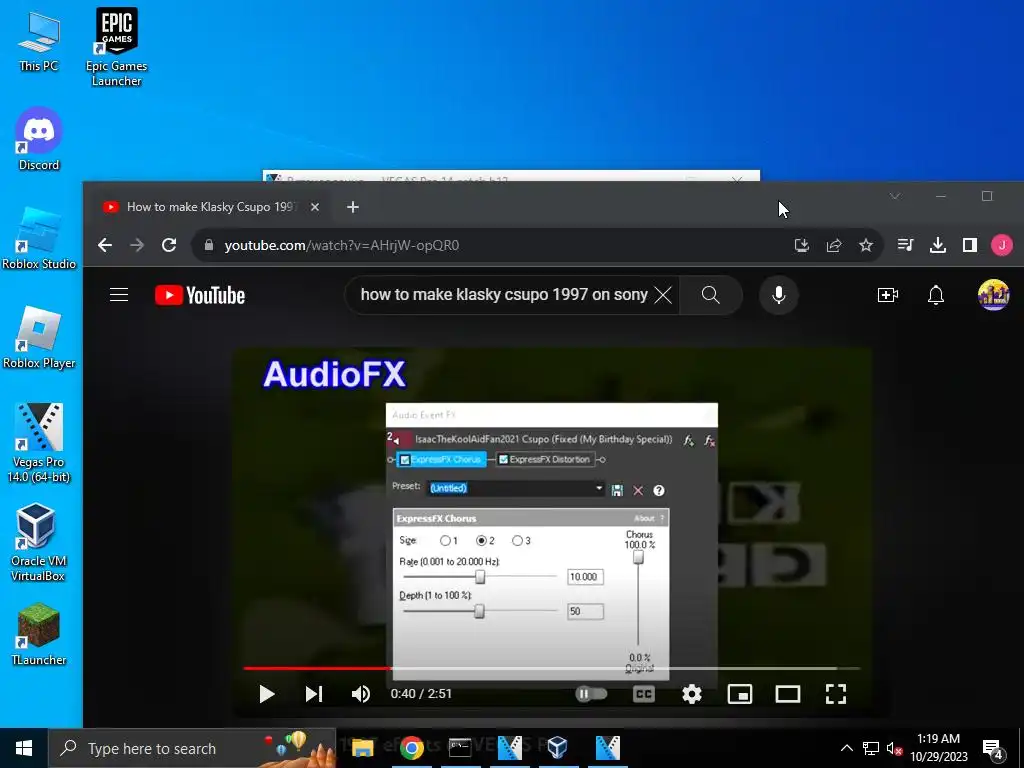Viewport: 1024px width, 768px height.
Task: Click the taskbar 'Type here to search' box
Action: (x=192, y=748)
